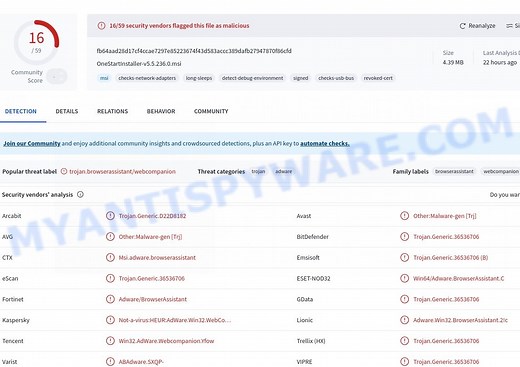Click the Trellix (HX) detection warning icon

pos(404,341)
